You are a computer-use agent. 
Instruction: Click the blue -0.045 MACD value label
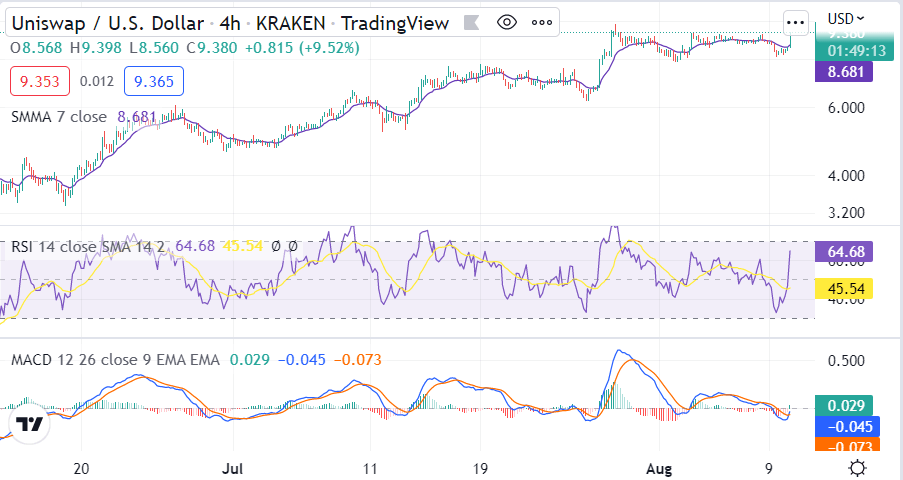pyautogui.click(x=847, y=426)
